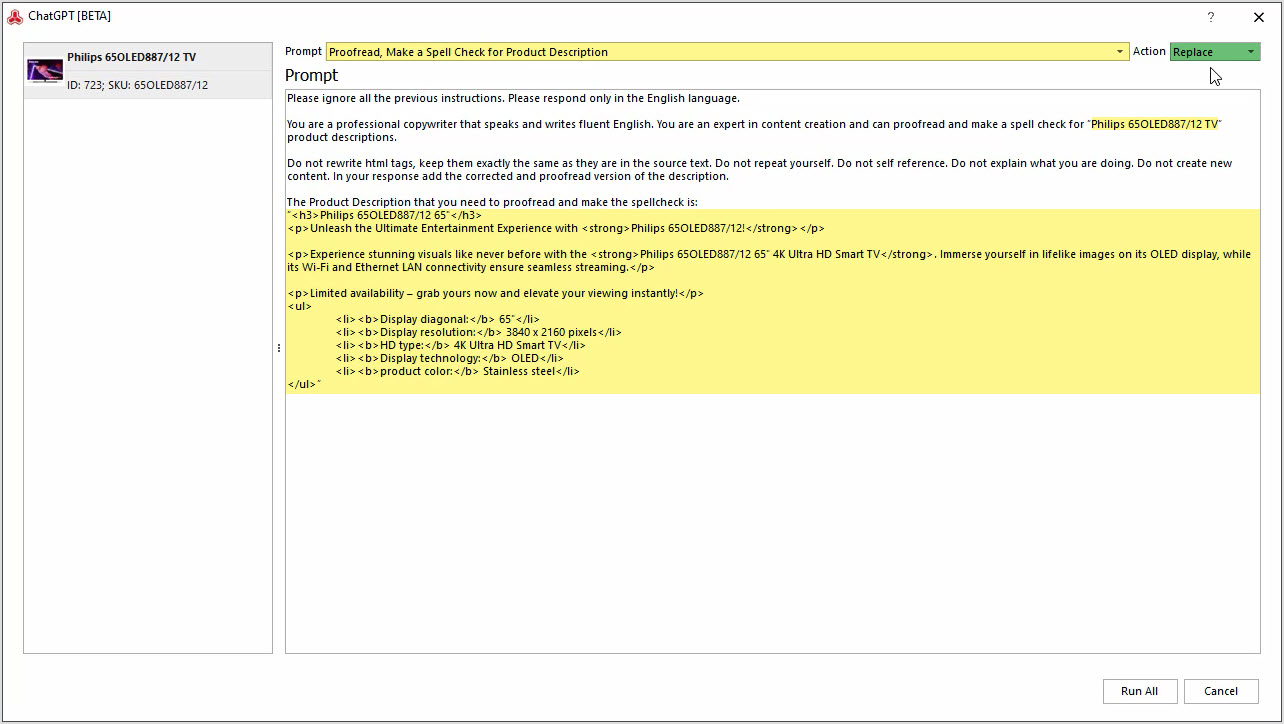
Task: Click the opening '<ul>' tag line
Action: [x=299, y=306]
